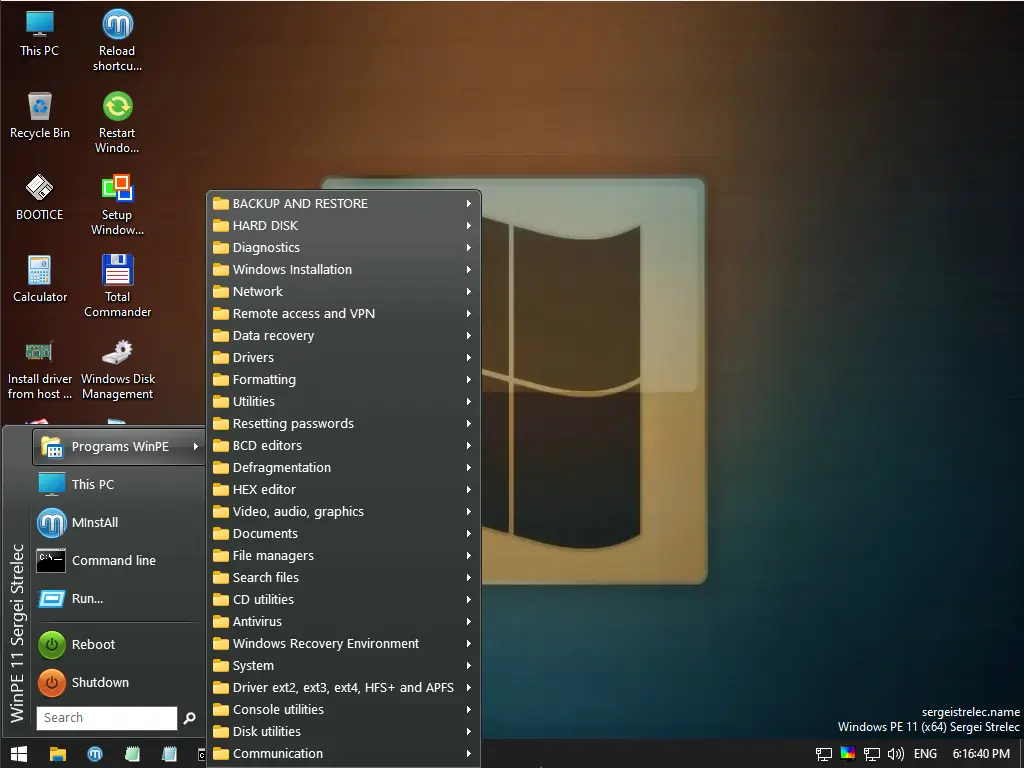Launch MInstAll from the taskbar
Image resolution: width=1024 pixels, height=768 pixels.
(94, 753)
